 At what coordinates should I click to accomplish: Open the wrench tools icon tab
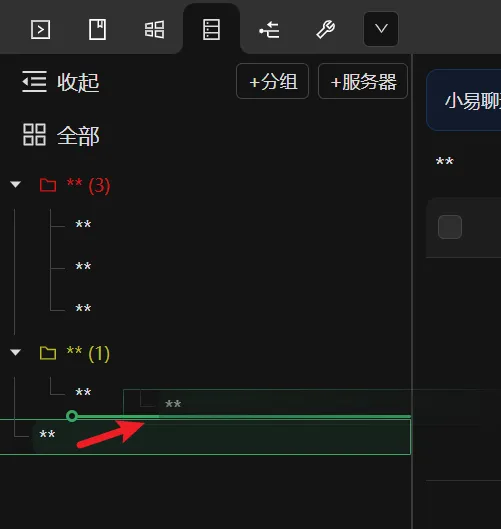click(326, 30)
